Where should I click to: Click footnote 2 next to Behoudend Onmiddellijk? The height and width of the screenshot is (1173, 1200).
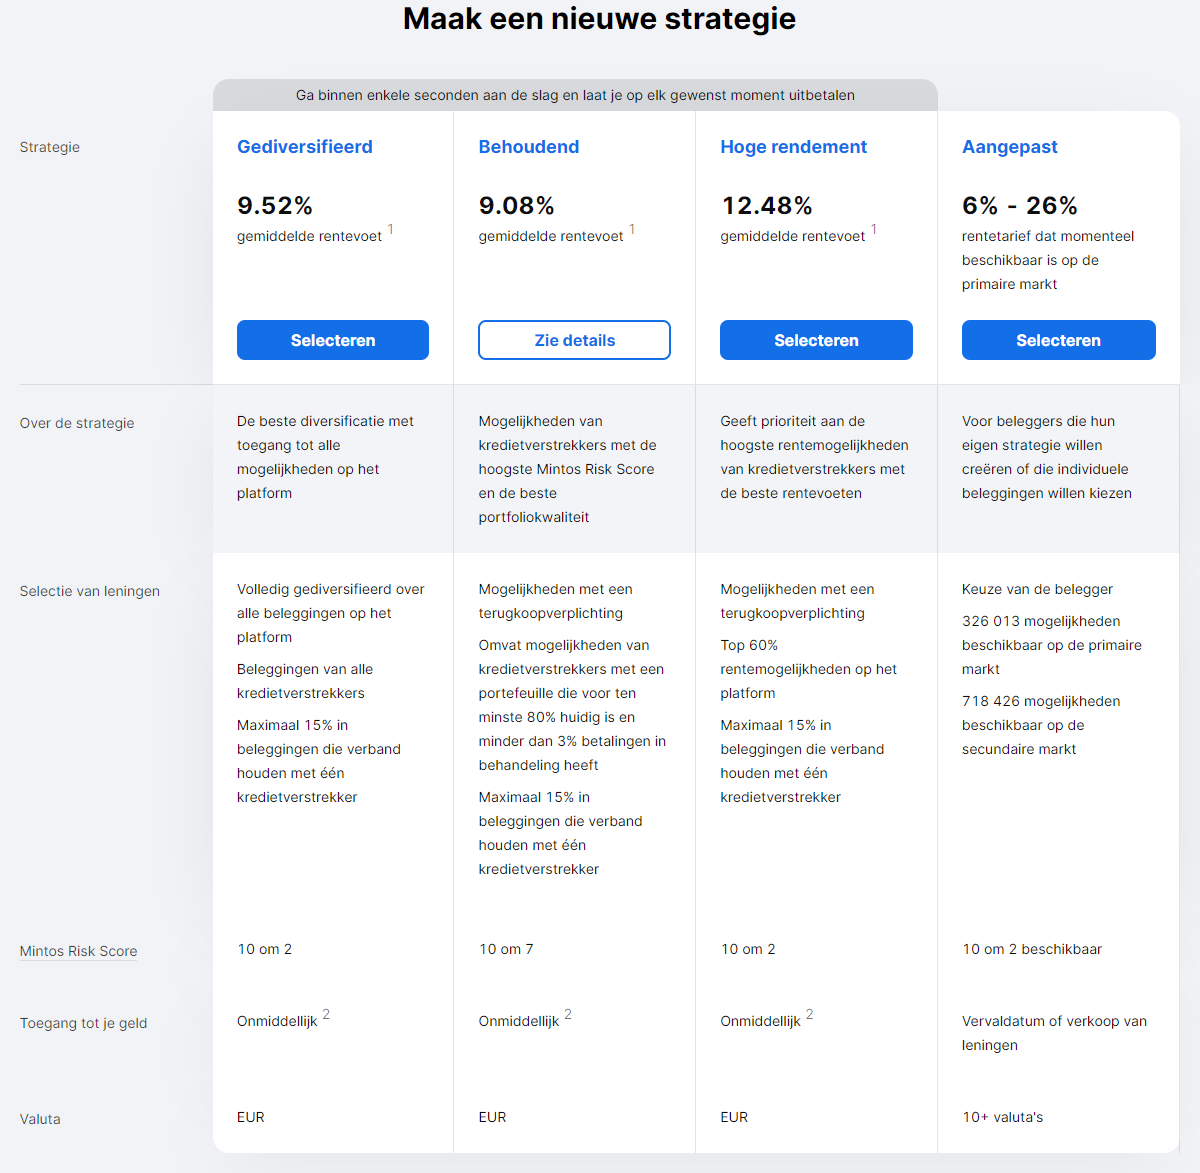pos(568,1015)
